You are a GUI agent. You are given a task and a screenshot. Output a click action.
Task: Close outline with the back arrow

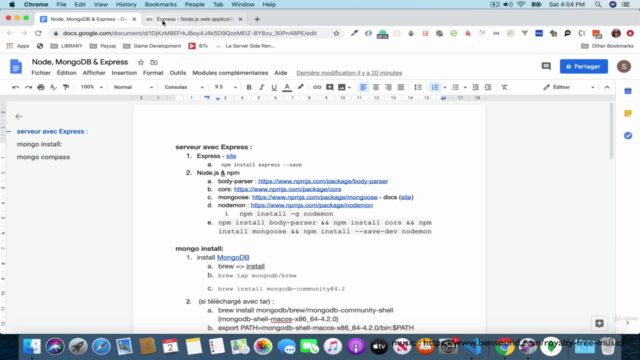pyautogui.click(x=19, y=116)
